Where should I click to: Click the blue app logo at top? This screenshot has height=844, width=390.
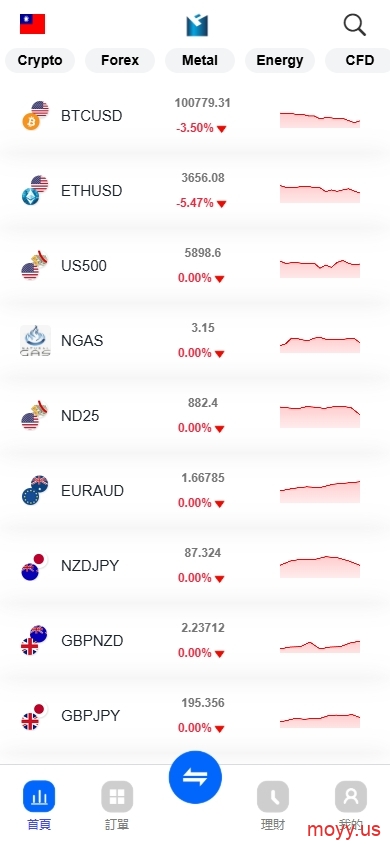pos(197,25)
